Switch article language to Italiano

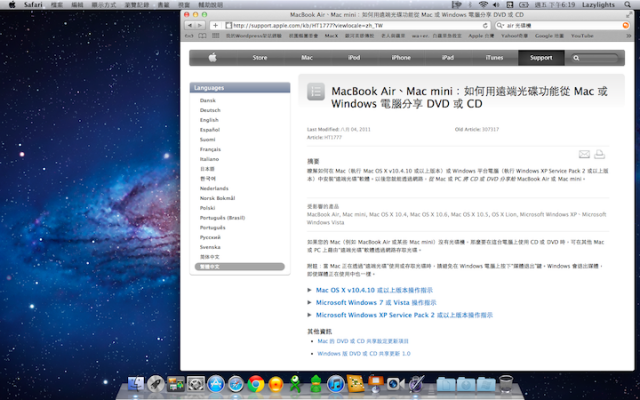coord(209,159)
